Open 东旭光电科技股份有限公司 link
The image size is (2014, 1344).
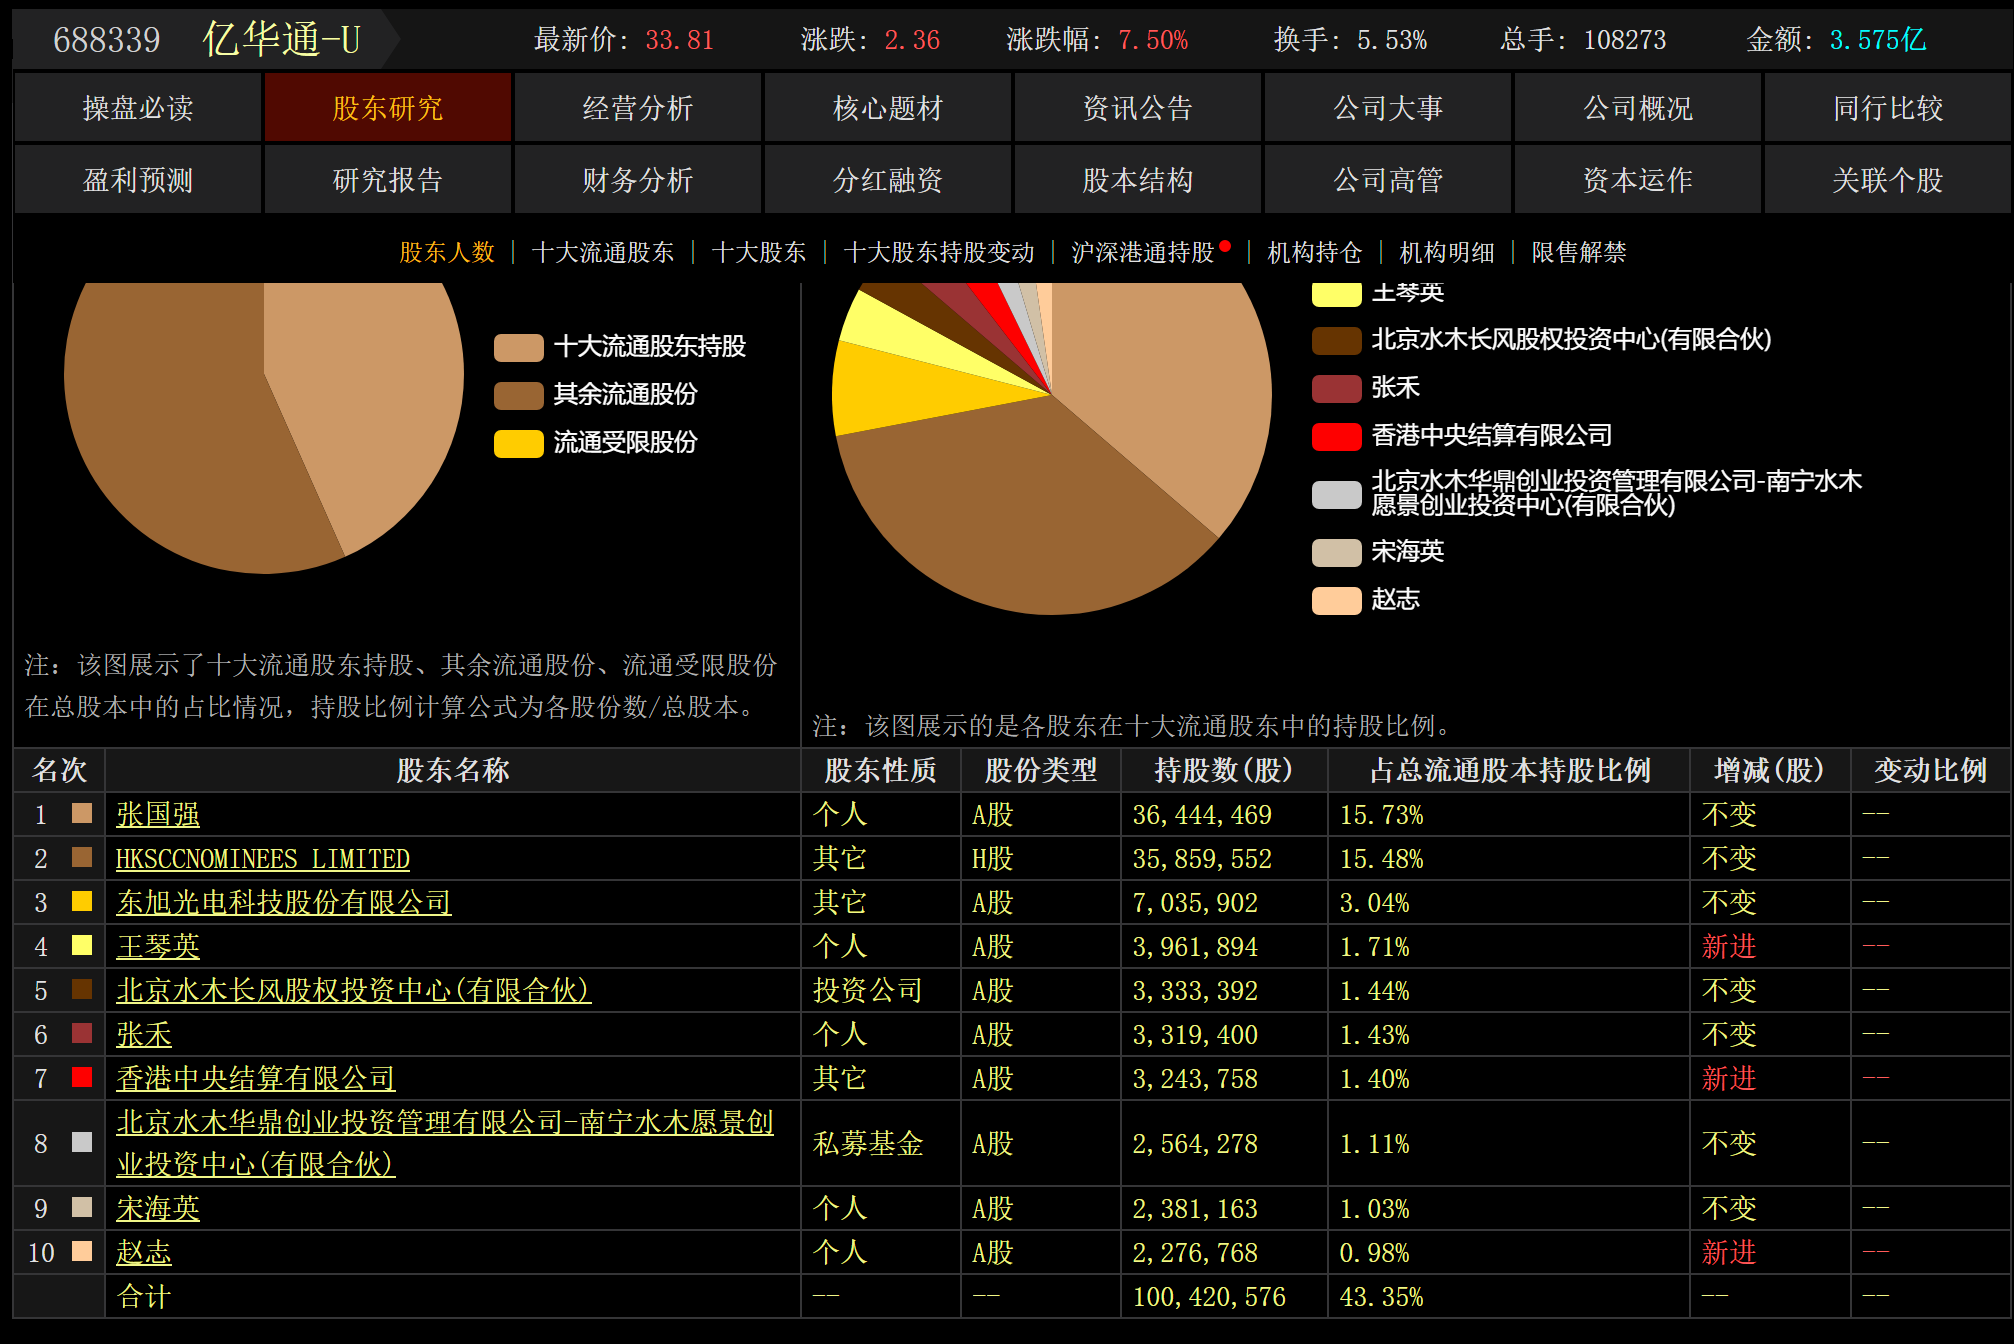point(283,903)
